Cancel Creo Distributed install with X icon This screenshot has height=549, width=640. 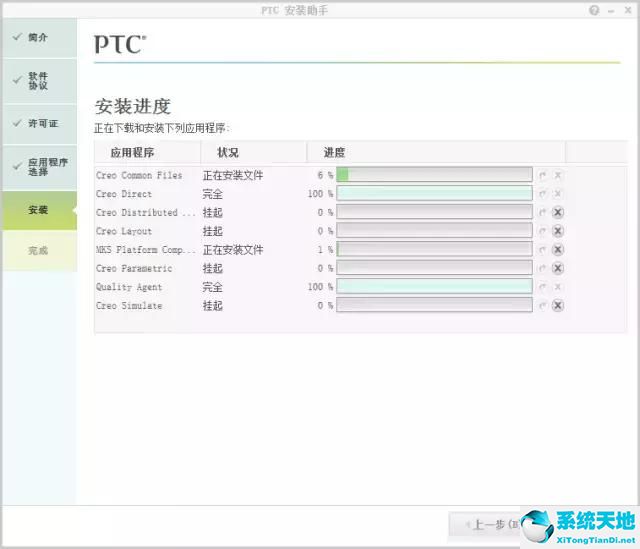(x=558, y=212)
